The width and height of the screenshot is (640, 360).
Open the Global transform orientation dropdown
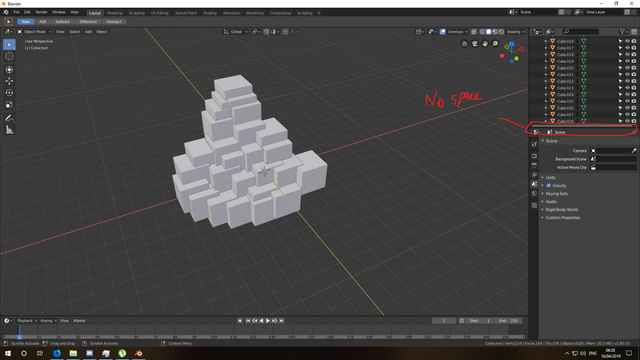(x=236, y=32)
